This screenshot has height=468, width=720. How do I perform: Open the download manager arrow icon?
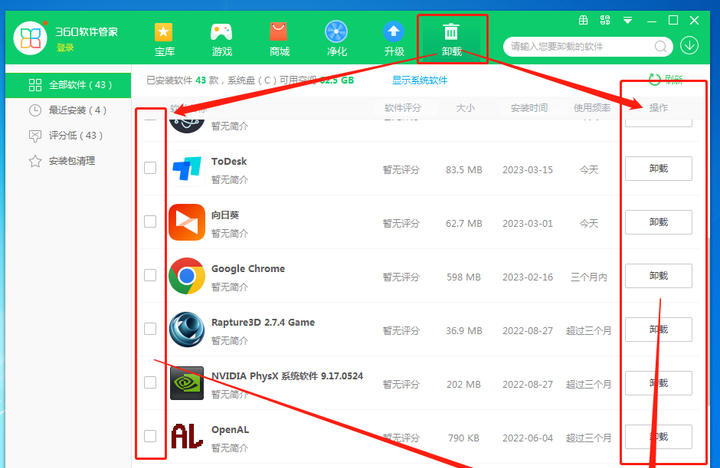click(689, 45)
